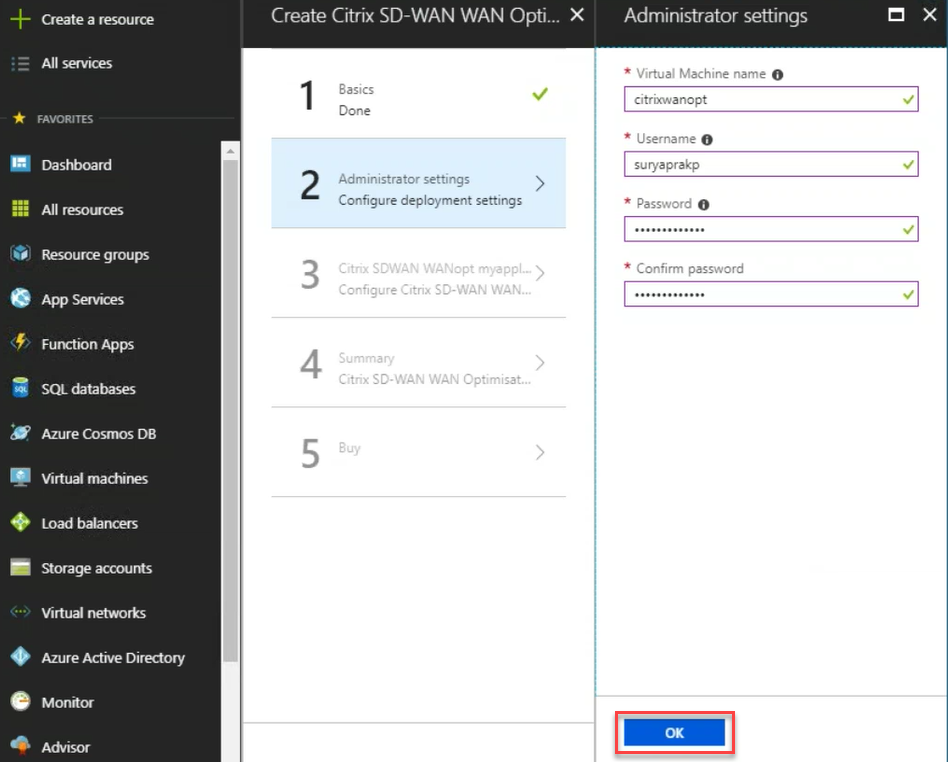Click the Virtual Machine name input field
The image size is (948, 762).
point(771,99)
